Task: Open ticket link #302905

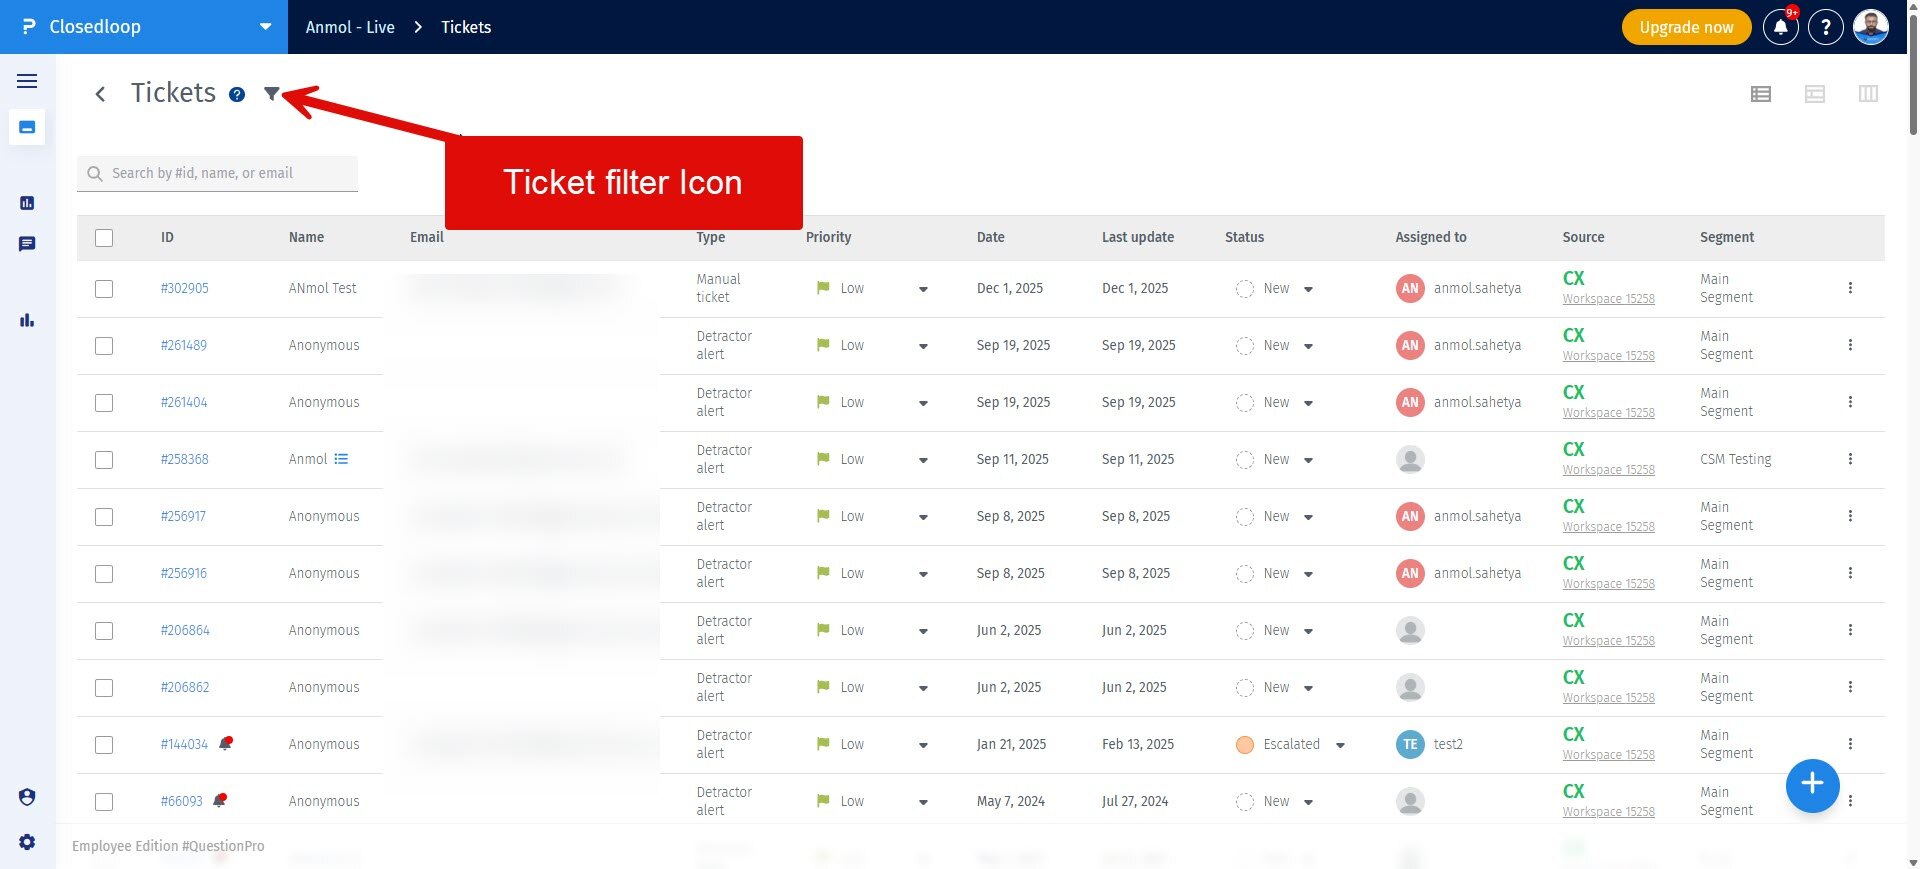Action: pos(185,288)
